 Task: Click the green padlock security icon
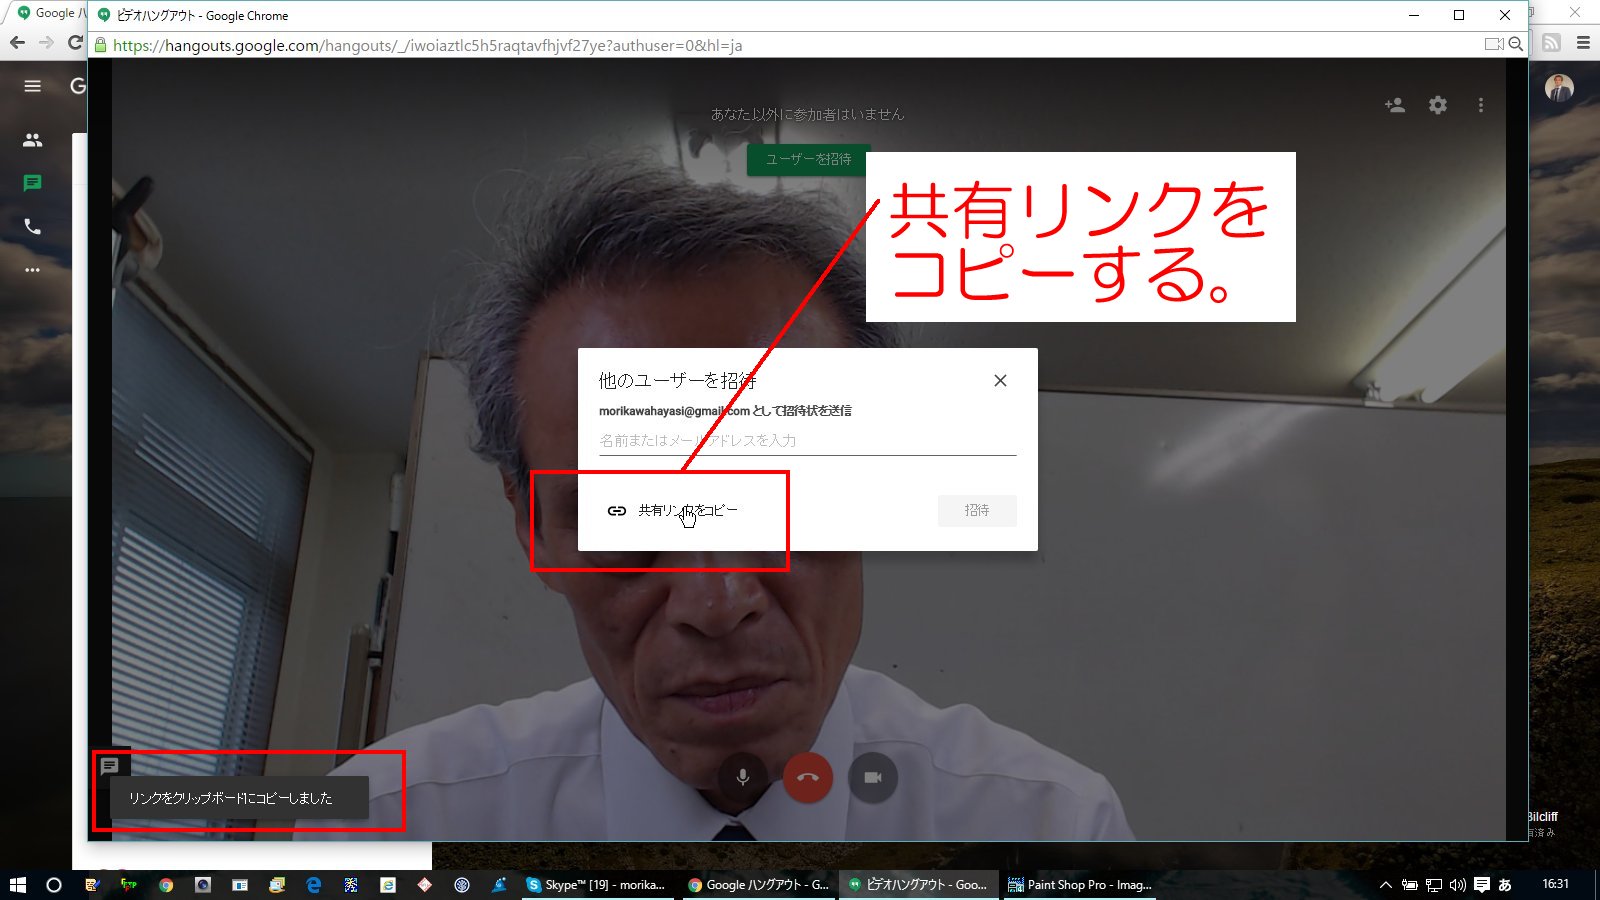tap(100, 45)
